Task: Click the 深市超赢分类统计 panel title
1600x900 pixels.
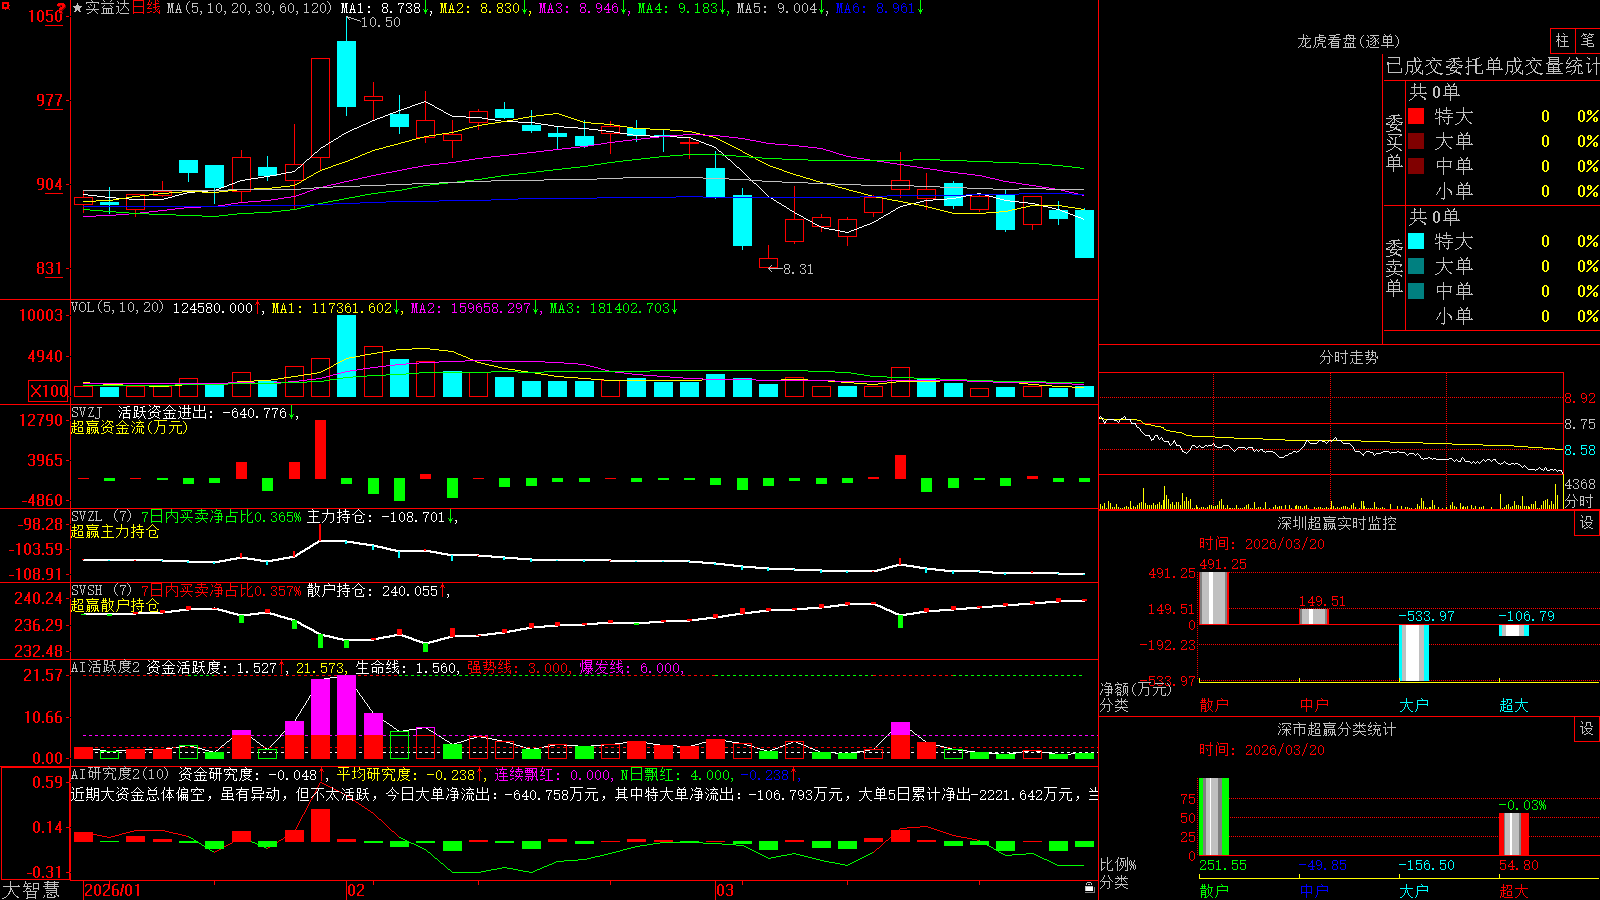Action: point(1336,729)
